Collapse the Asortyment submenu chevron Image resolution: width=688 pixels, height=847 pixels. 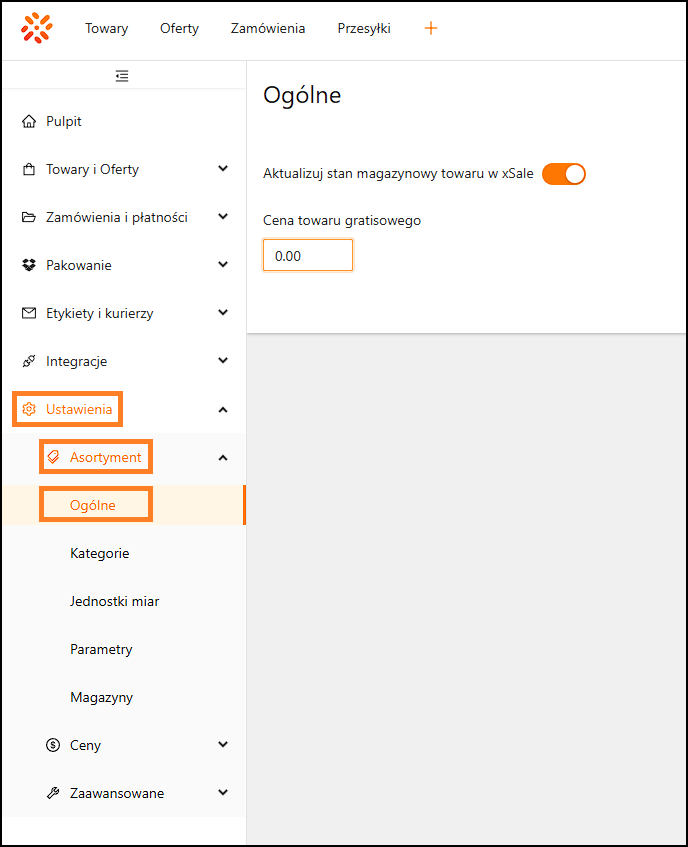223,458
